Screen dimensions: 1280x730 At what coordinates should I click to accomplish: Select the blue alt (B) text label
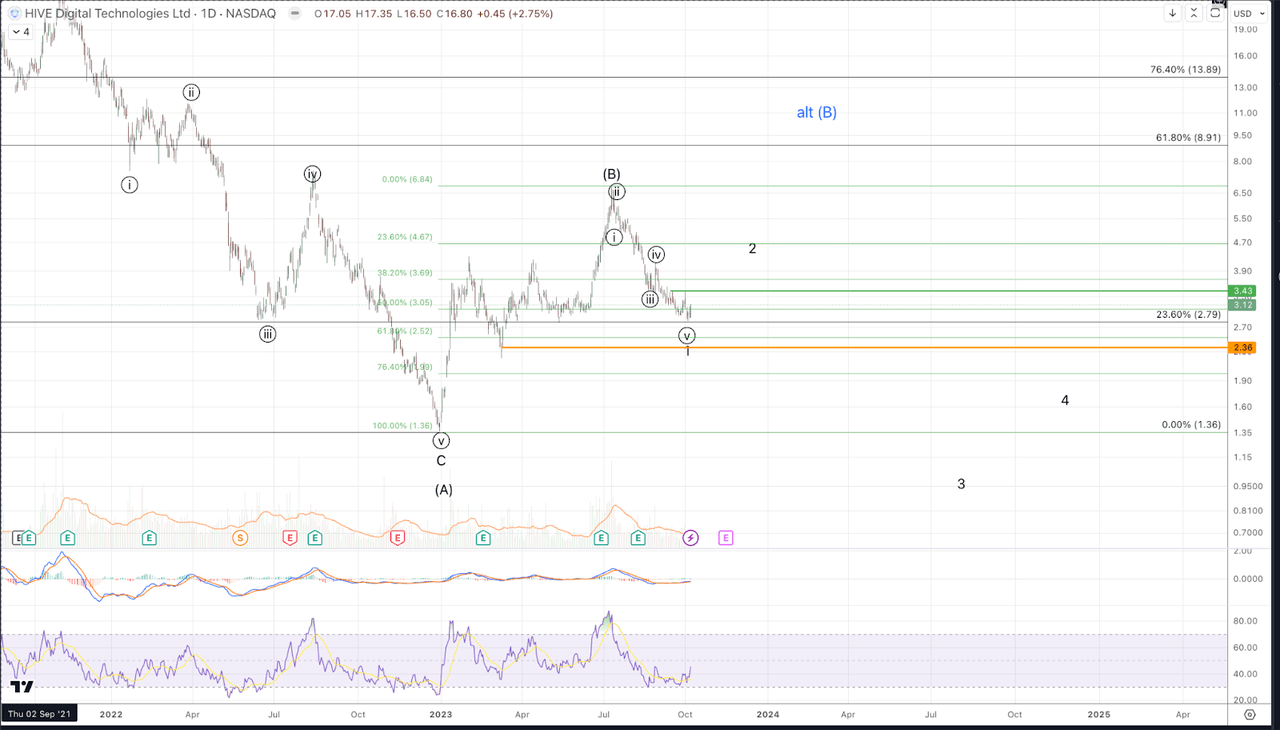pos(817,113)
